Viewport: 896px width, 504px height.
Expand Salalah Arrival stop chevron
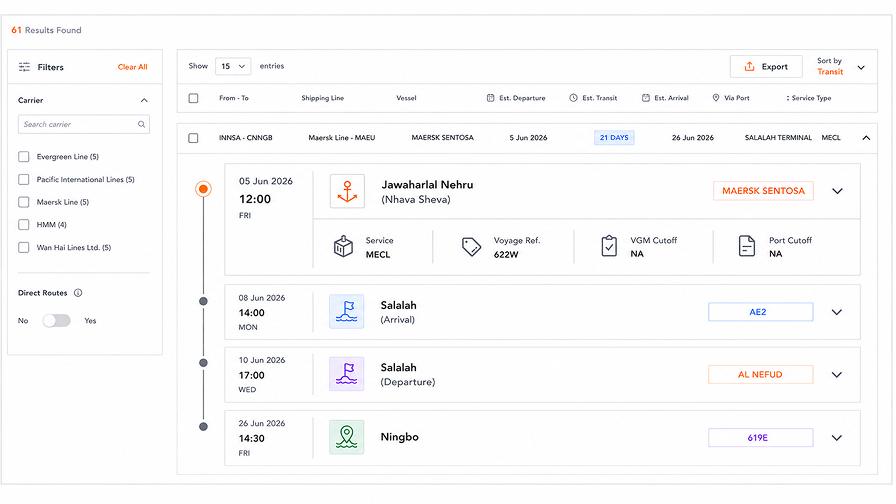pos(837,312)
